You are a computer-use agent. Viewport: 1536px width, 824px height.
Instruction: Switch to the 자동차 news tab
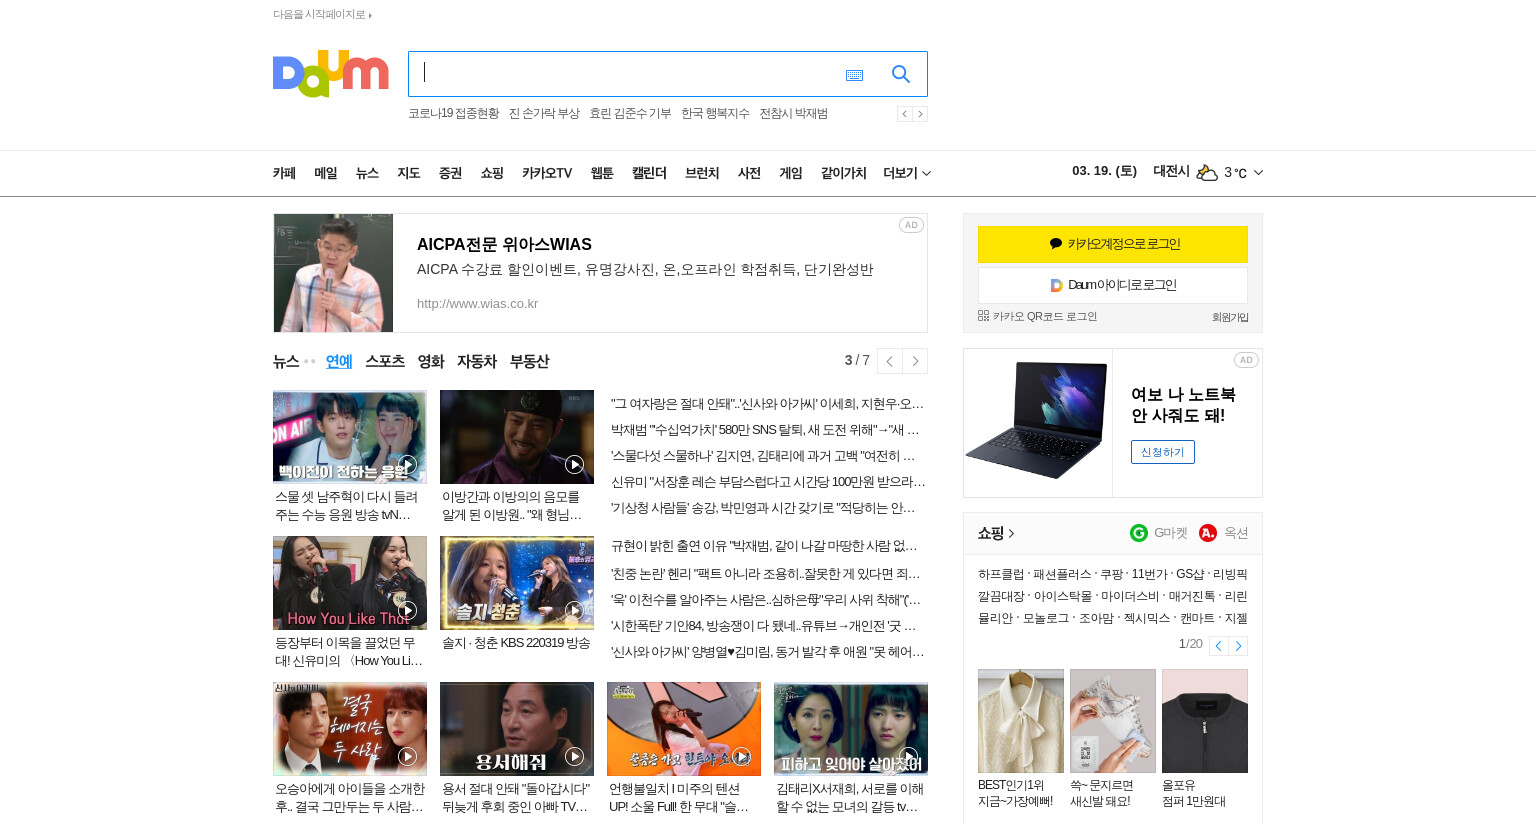[x=477, y=361]
